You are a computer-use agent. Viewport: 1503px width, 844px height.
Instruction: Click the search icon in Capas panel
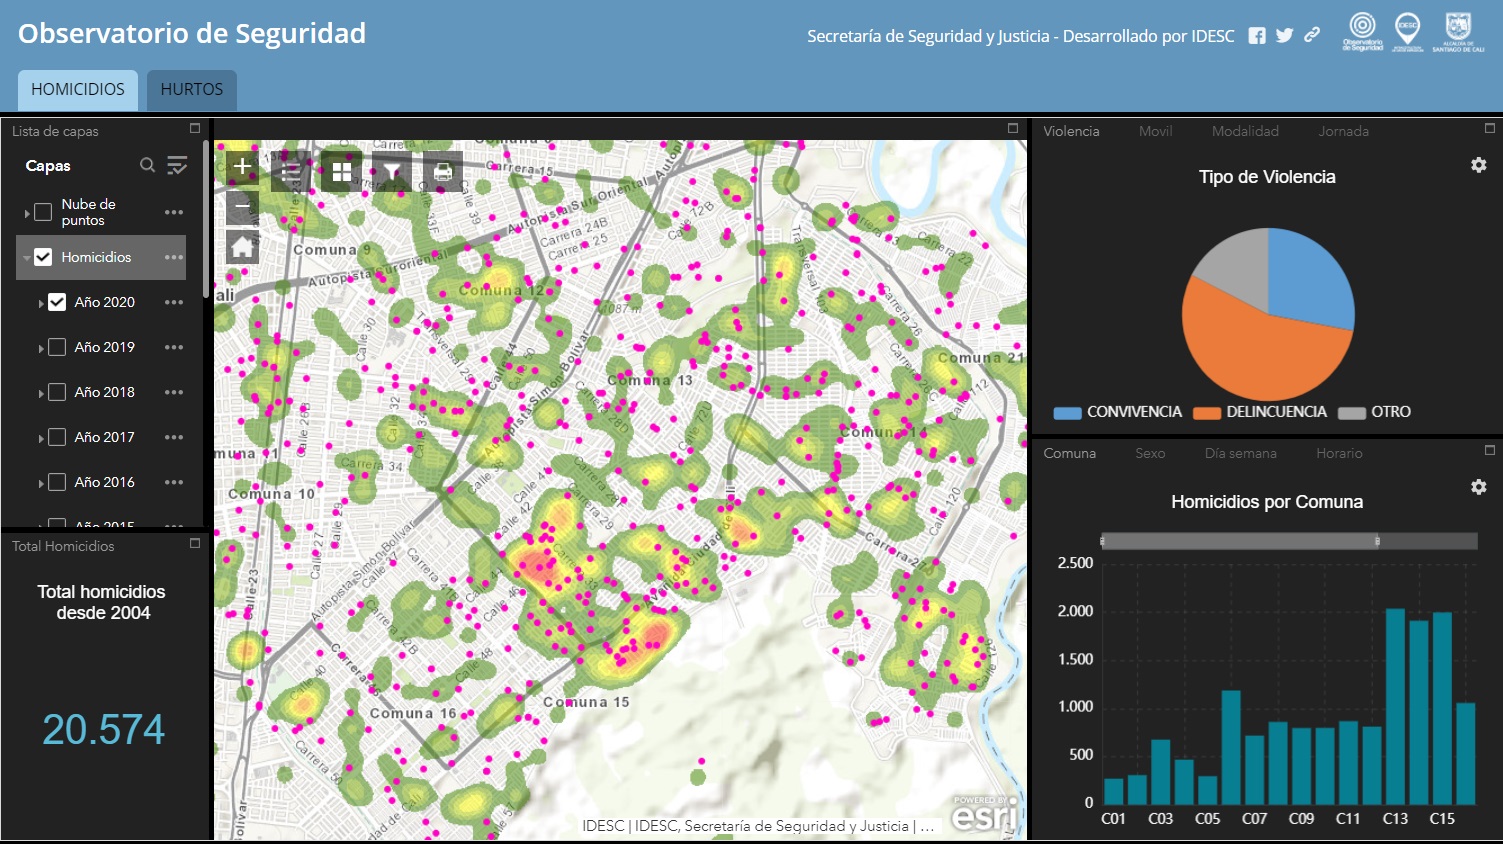click(x=146, y=165)
